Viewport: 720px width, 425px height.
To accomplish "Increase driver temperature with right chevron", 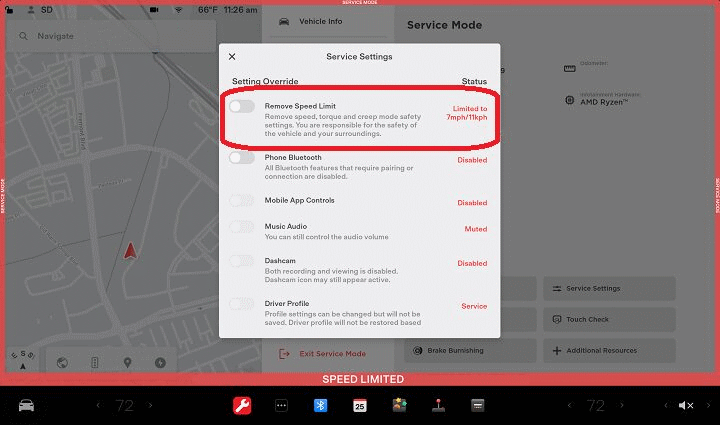I will 151,405.
